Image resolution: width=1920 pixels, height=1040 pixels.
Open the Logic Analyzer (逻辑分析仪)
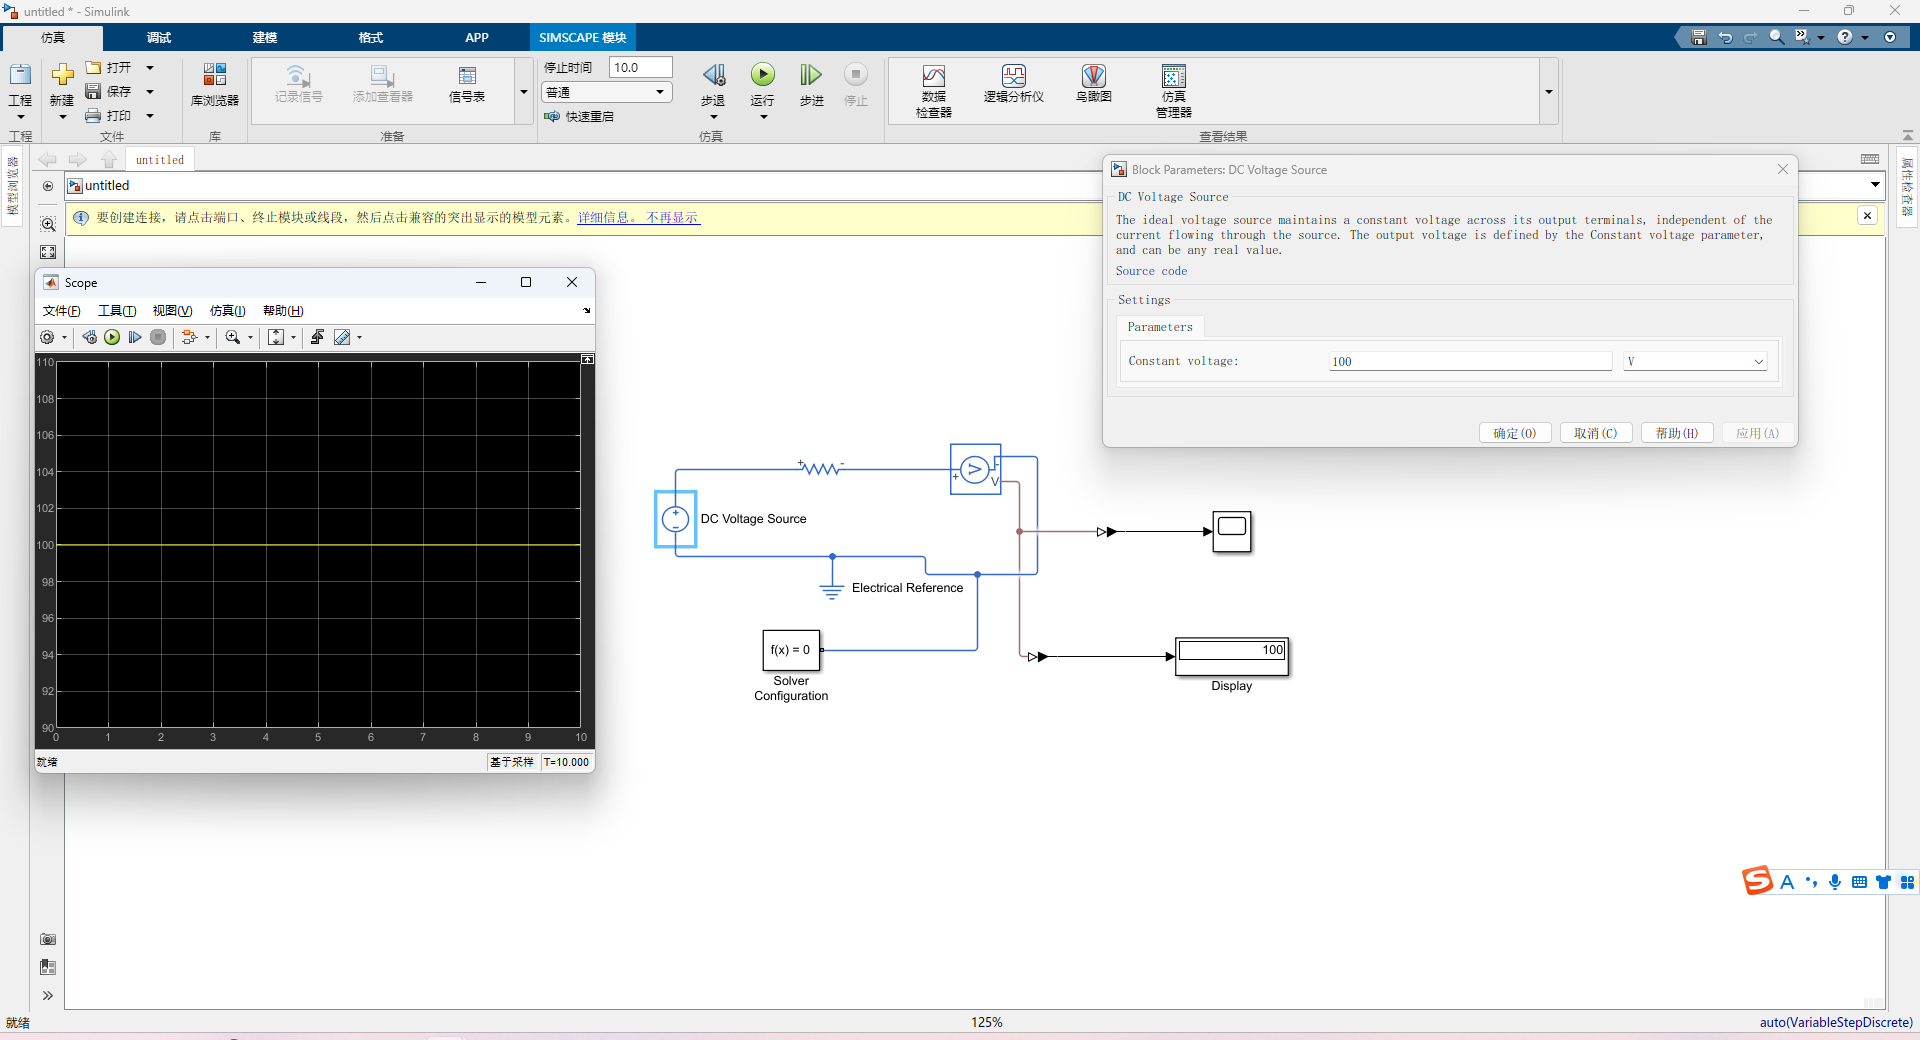point(1013,84)
